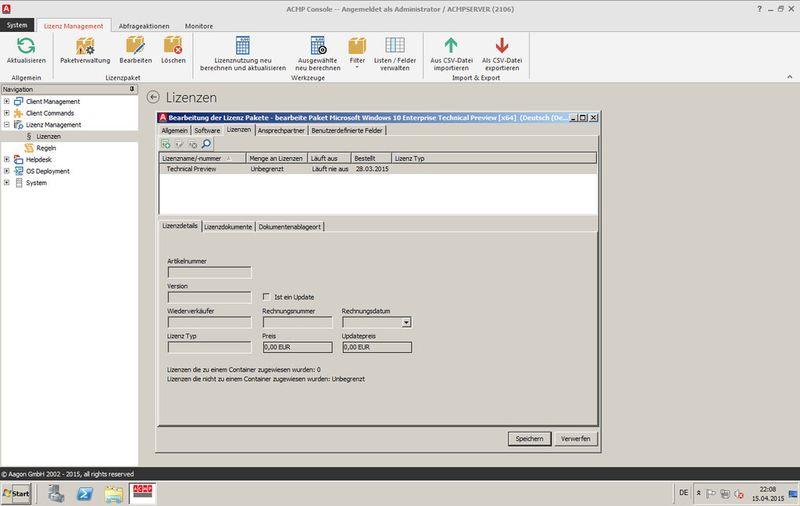Click the Artikelnummer input field

(x=209, y=271)
